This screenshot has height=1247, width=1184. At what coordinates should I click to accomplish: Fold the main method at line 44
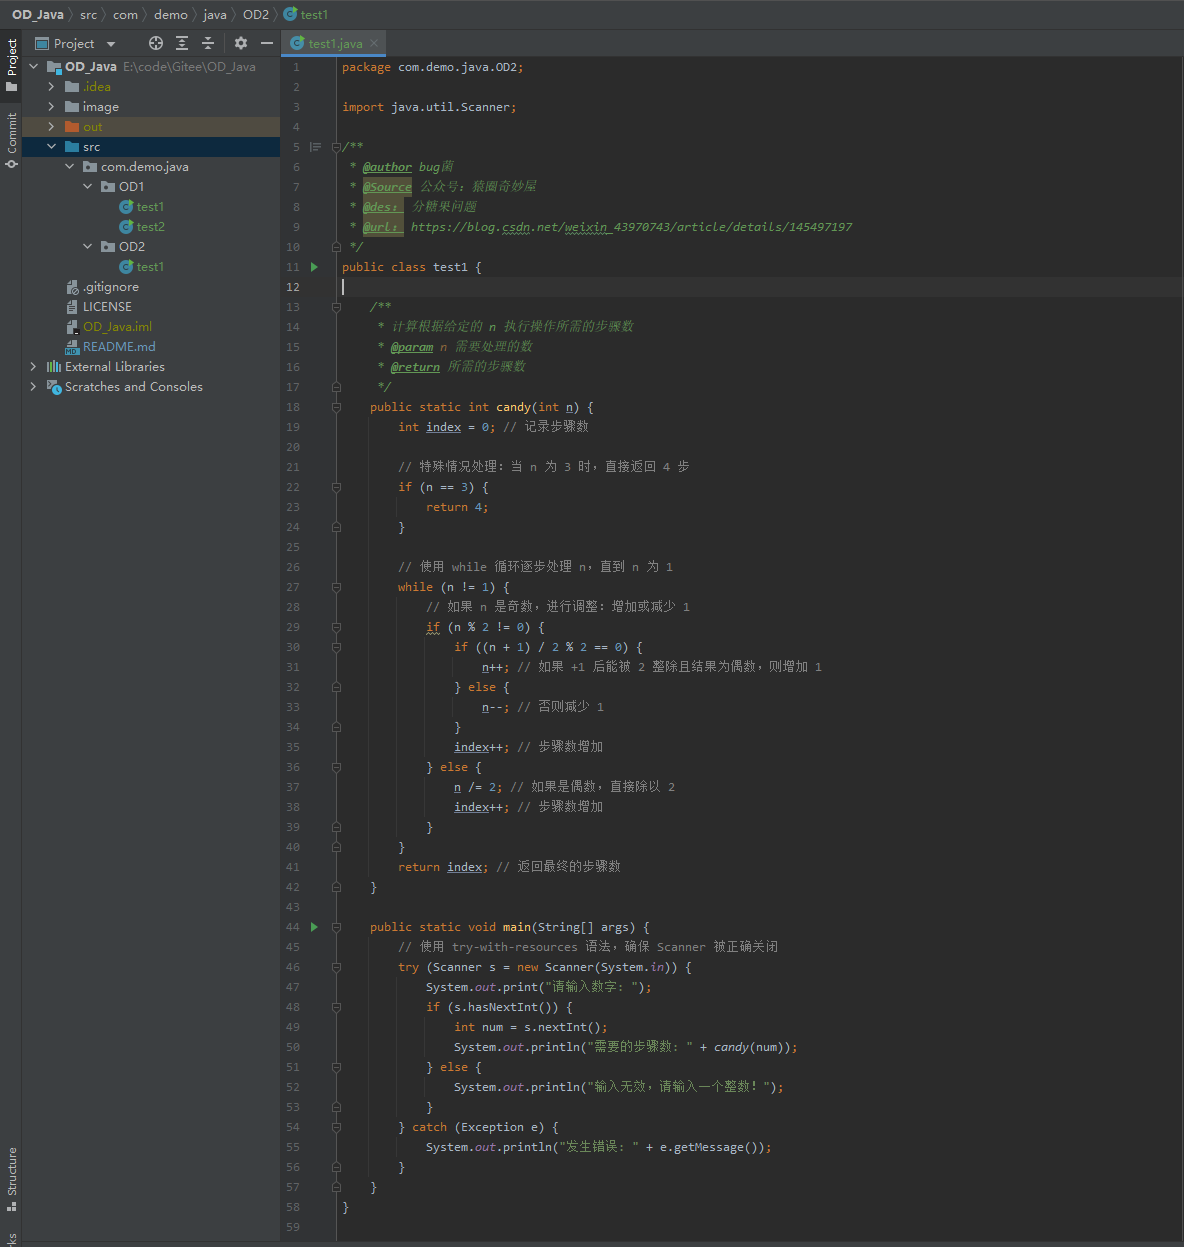click(x=336, y=927)
